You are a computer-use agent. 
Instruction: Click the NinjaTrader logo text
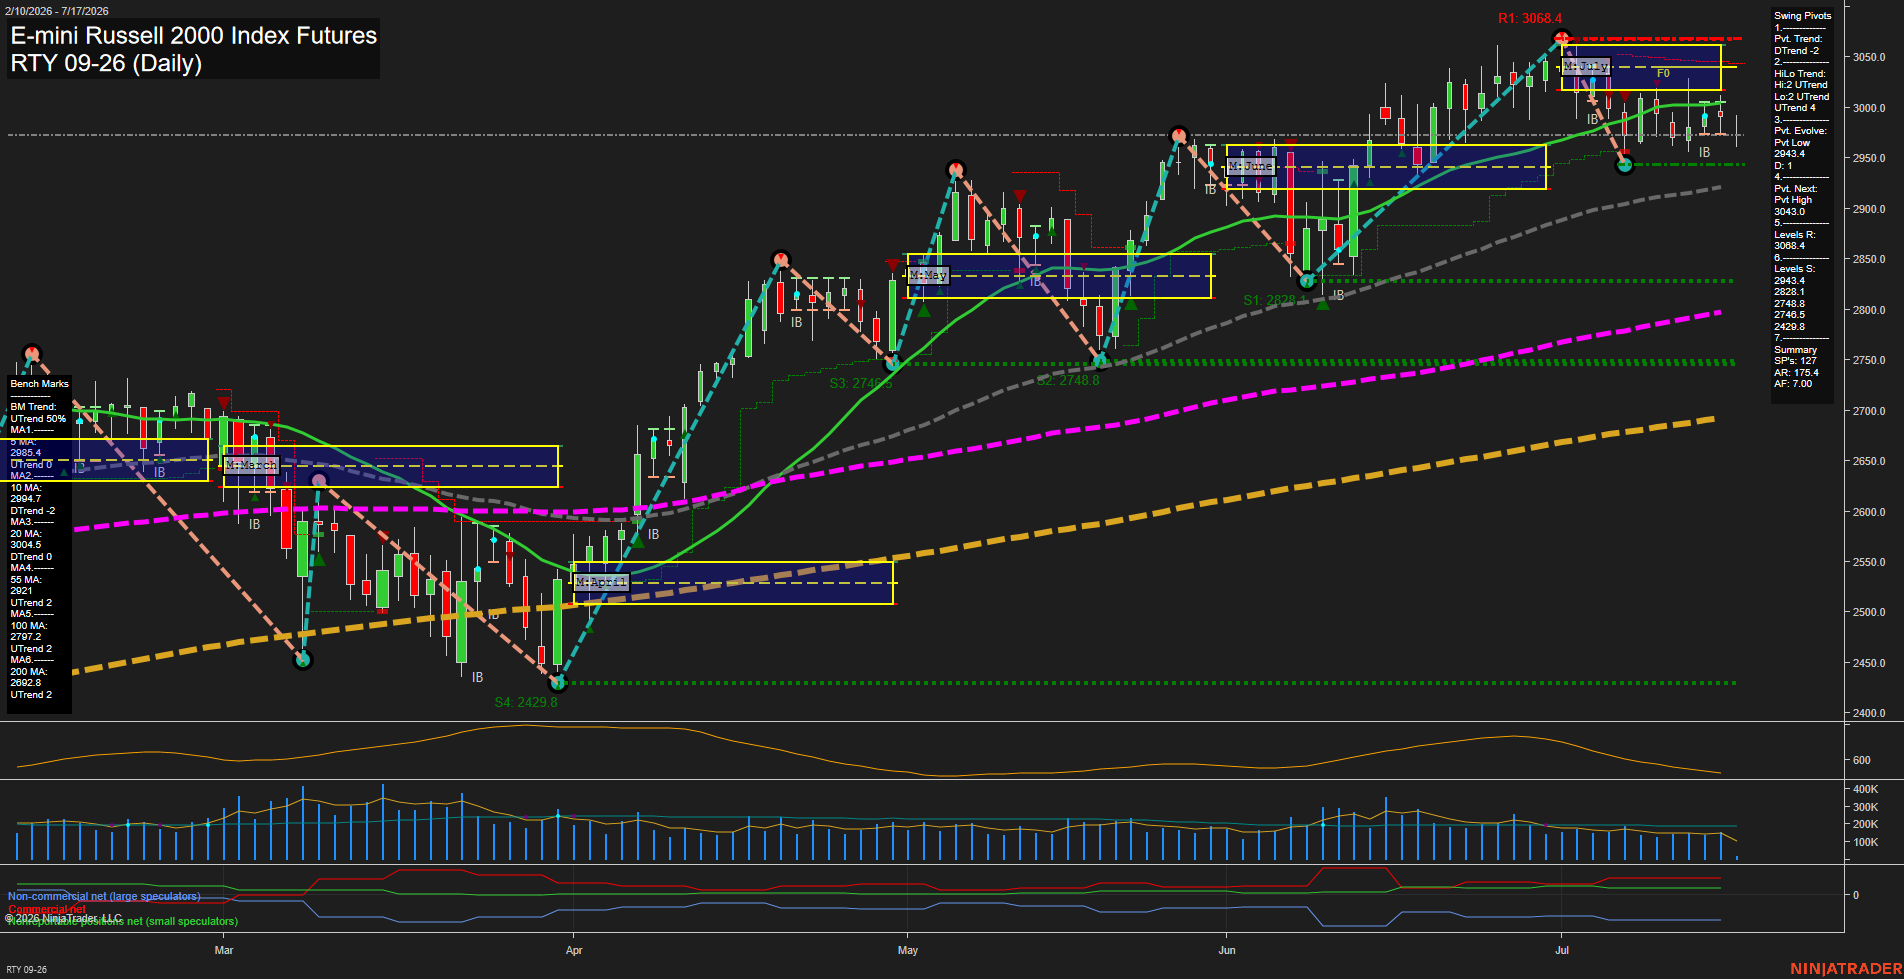pos(1845,969)
